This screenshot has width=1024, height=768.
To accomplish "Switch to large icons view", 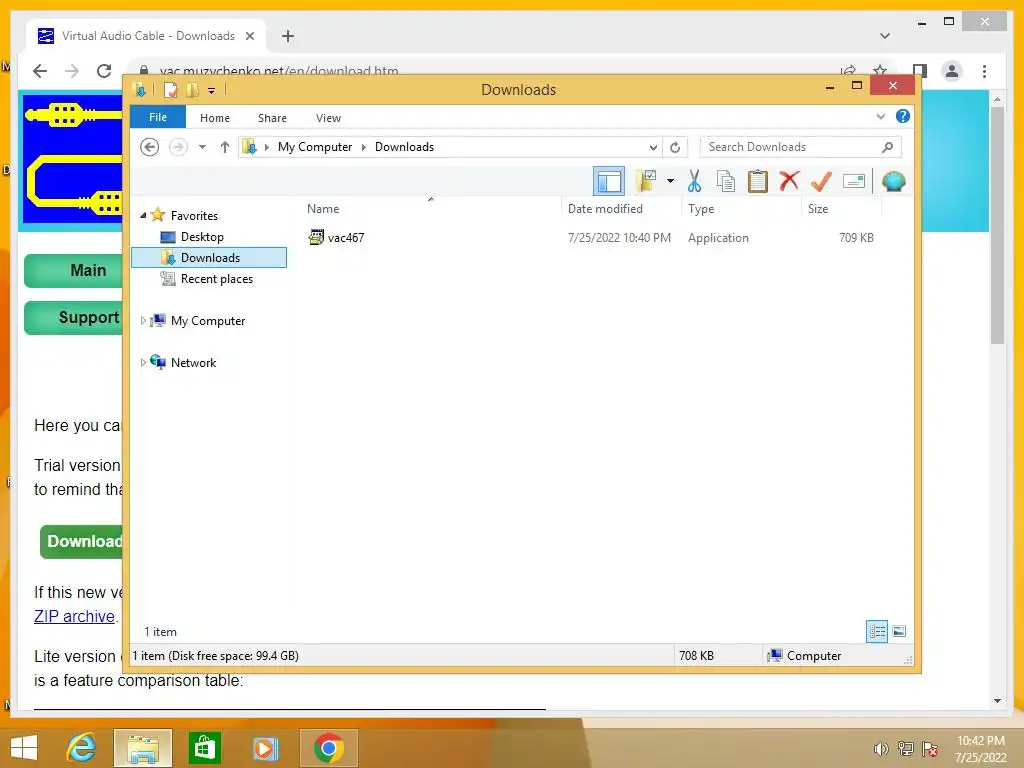I will tap(899, 631).
